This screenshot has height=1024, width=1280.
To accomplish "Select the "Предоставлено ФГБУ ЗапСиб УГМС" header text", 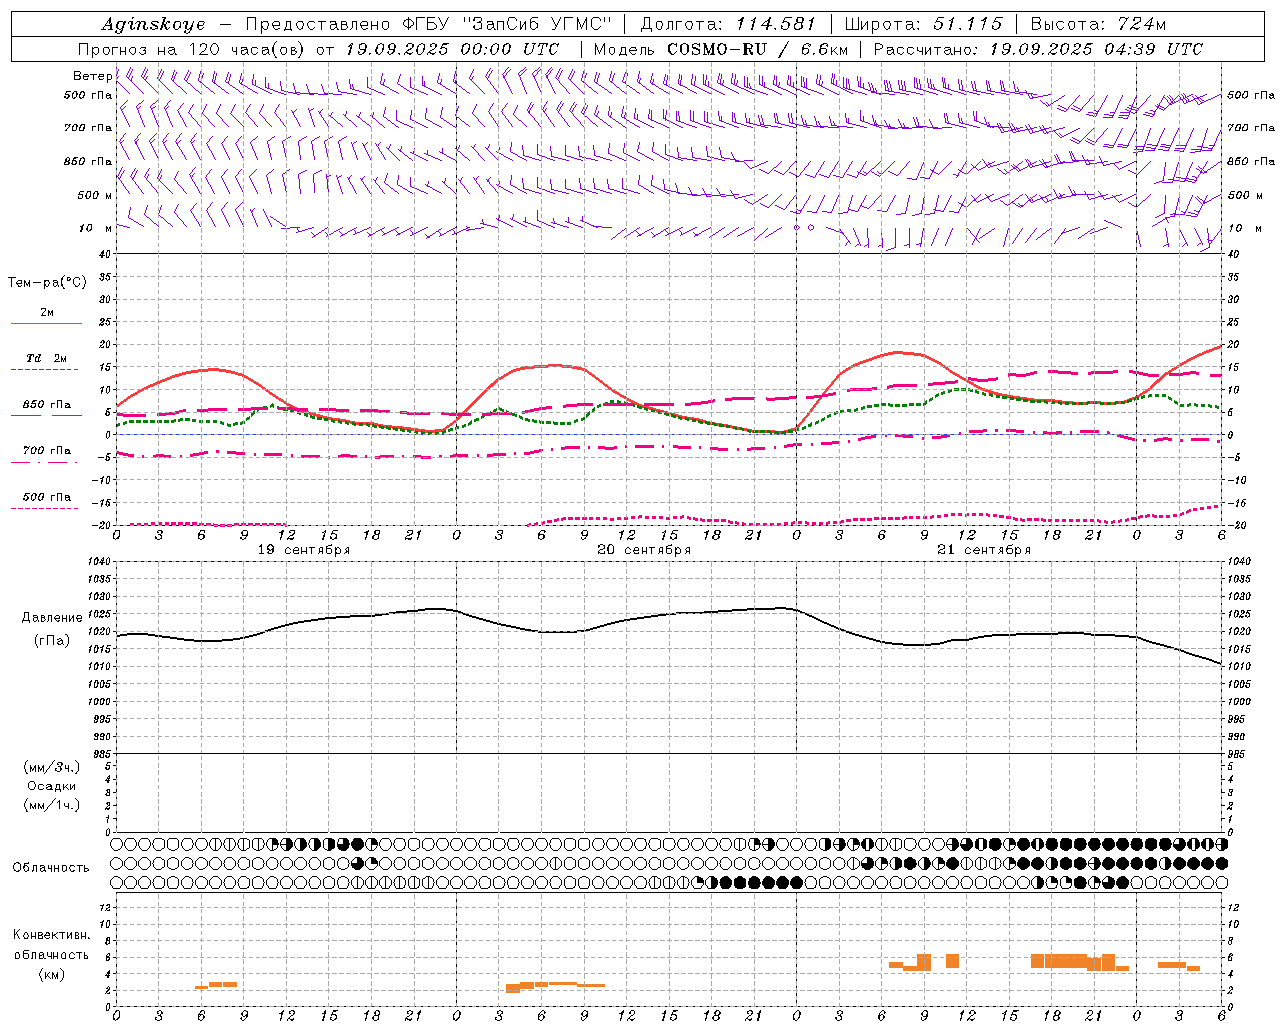I will (x=428, y=24).
